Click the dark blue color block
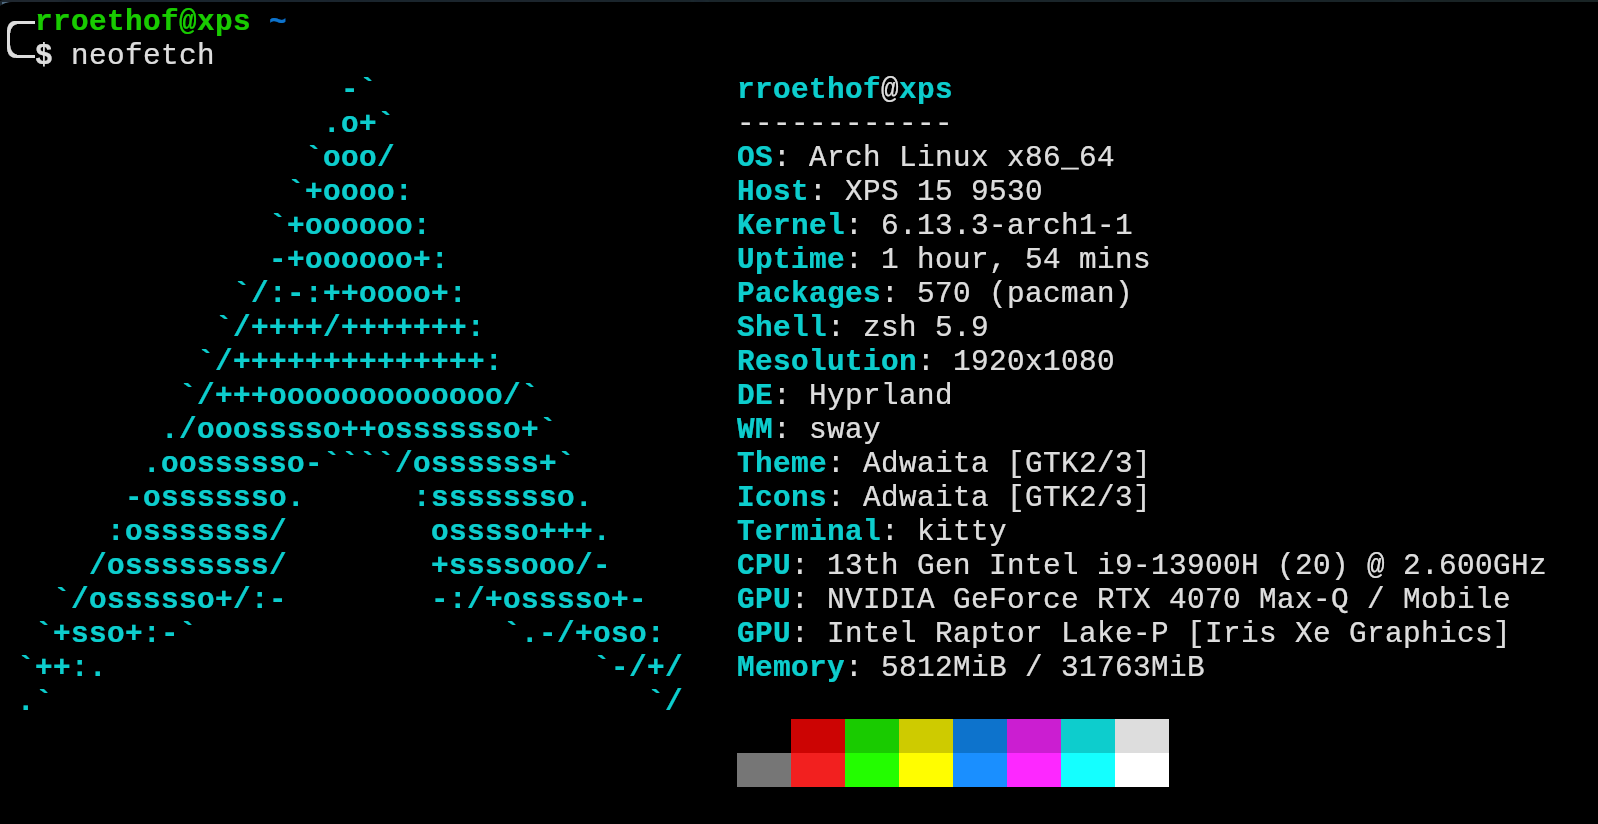 (980, 736)
